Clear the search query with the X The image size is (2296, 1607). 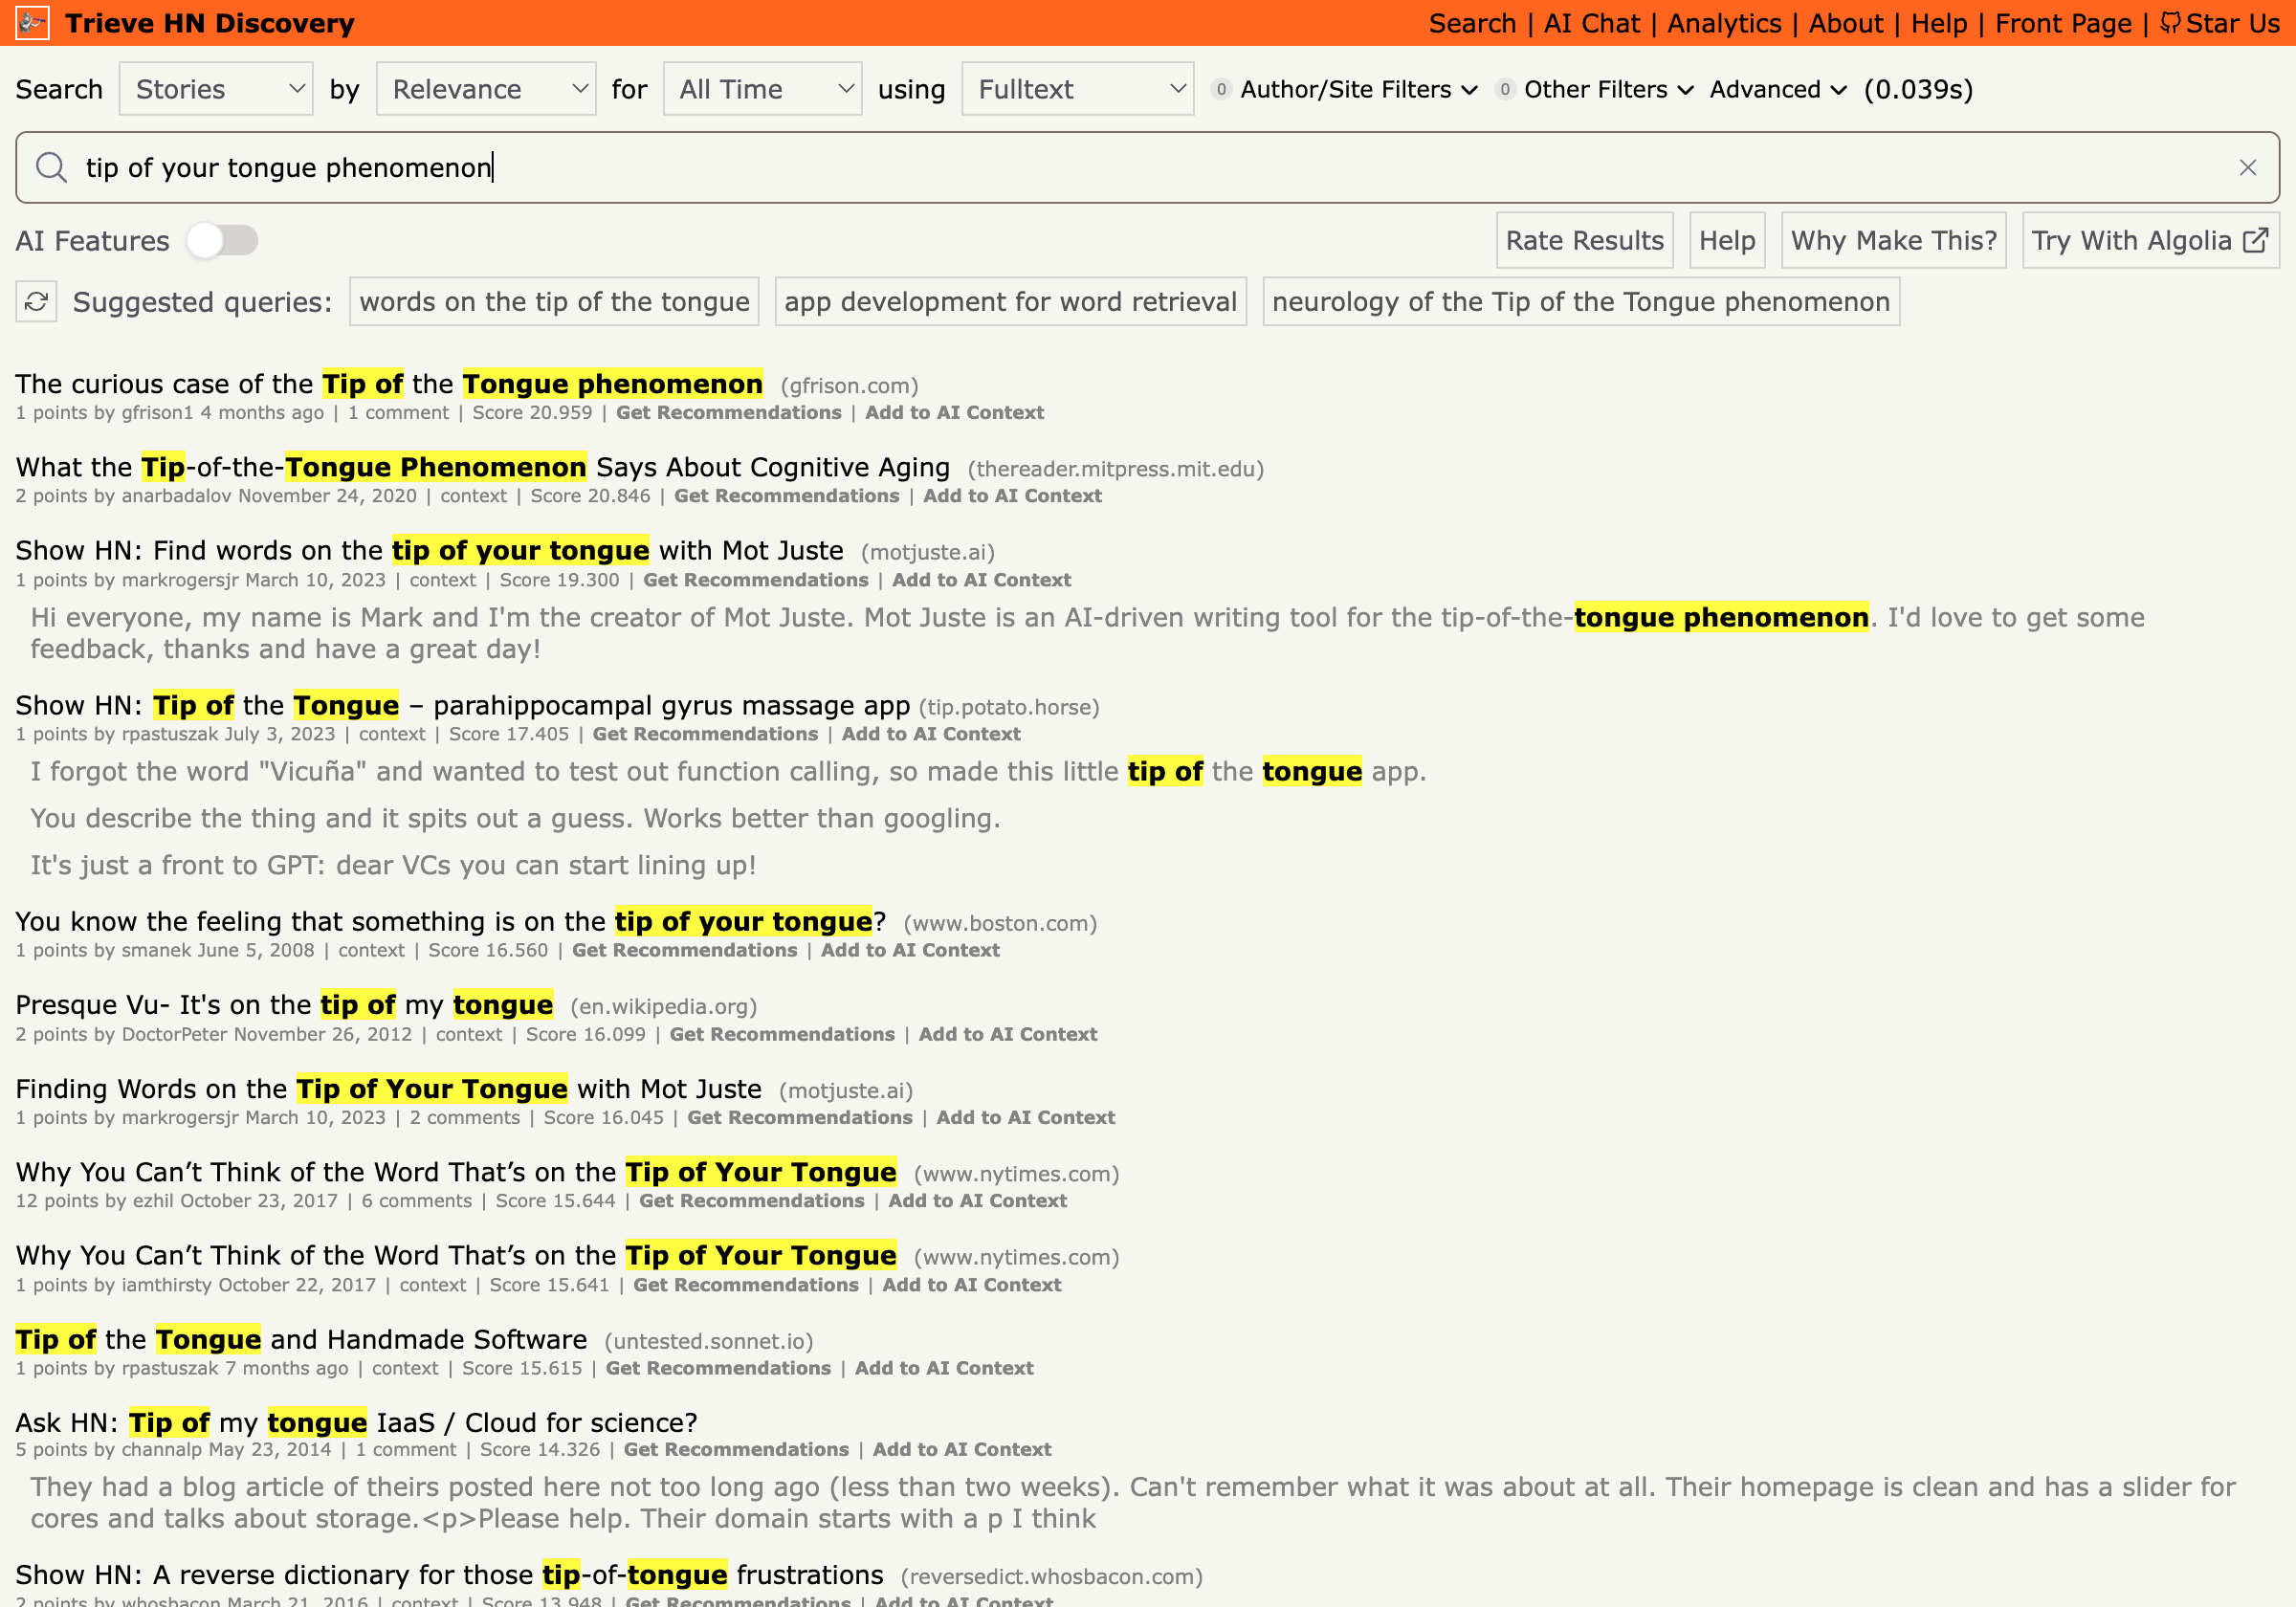click(x=2247, y=167)
